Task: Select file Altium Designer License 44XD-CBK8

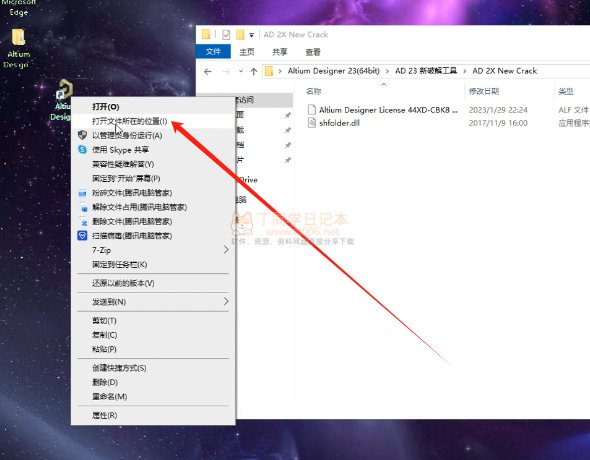Action: pos(388,110)
